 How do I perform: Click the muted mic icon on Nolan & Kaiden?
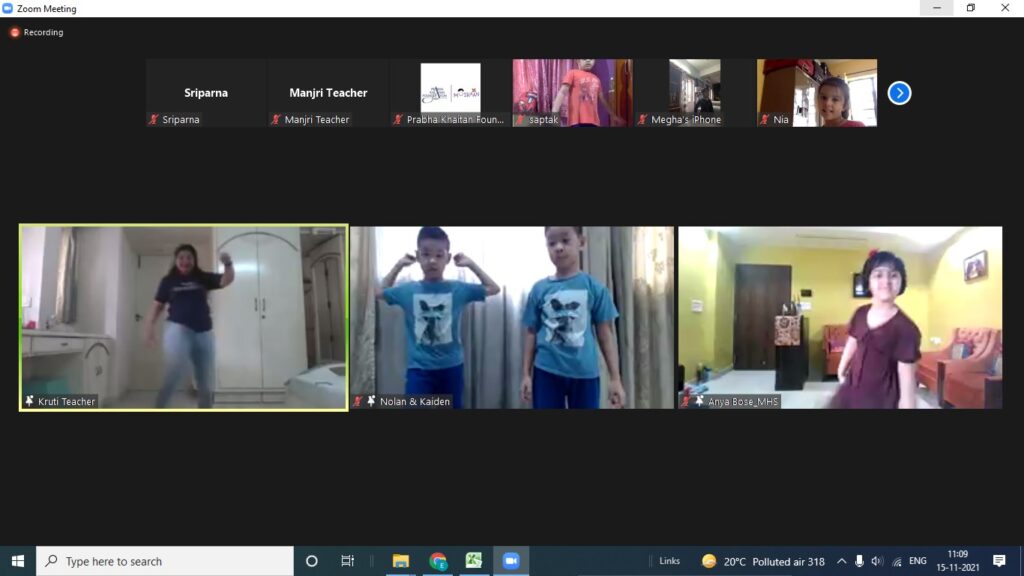click(x=358, y=401)
